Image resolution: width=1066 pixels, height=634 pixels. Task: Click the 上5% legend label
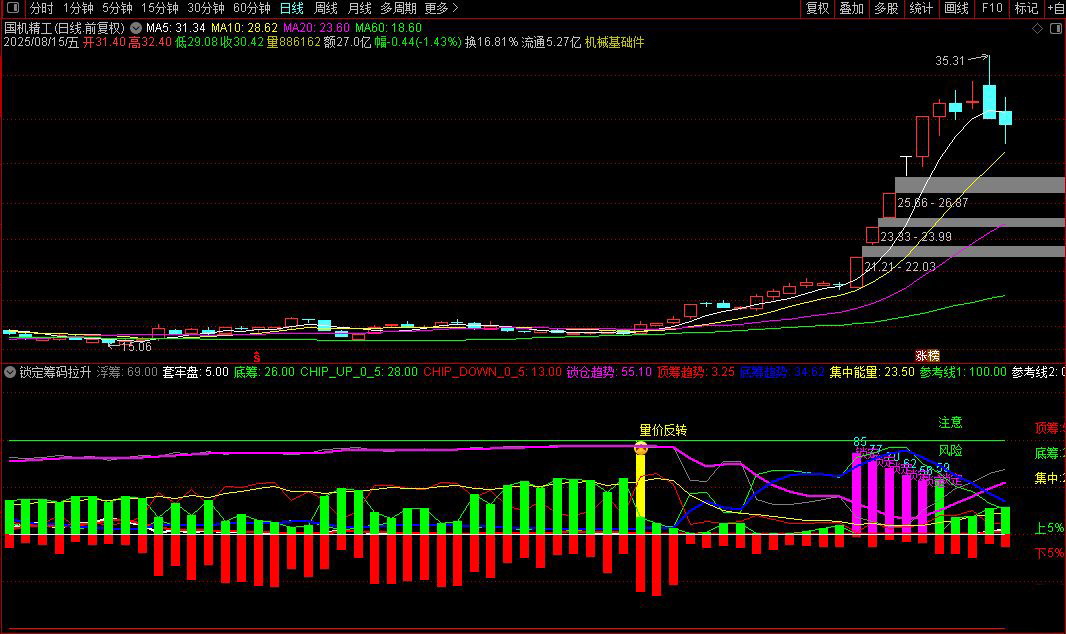tap(1049, 527)
